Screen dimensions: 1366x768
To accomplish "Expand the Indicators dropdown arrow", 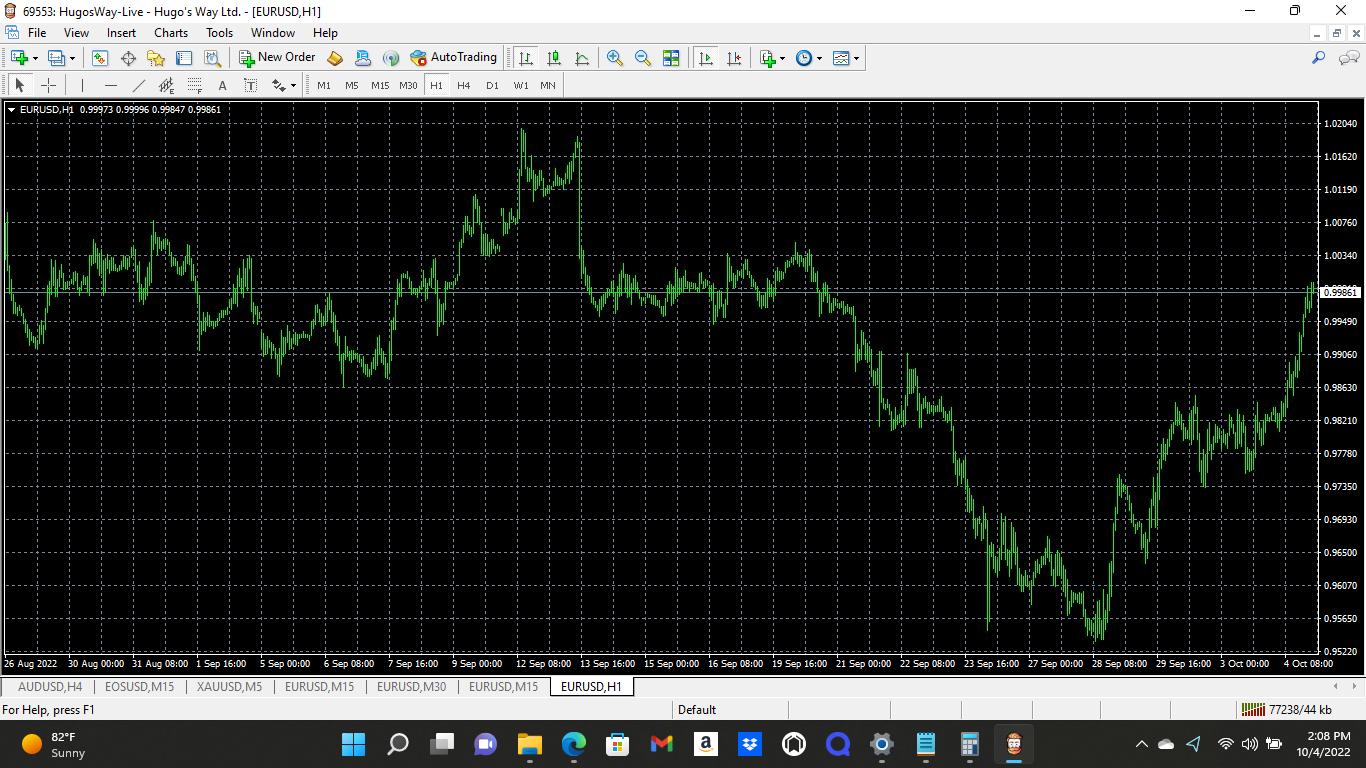I will tap(783, 58).
